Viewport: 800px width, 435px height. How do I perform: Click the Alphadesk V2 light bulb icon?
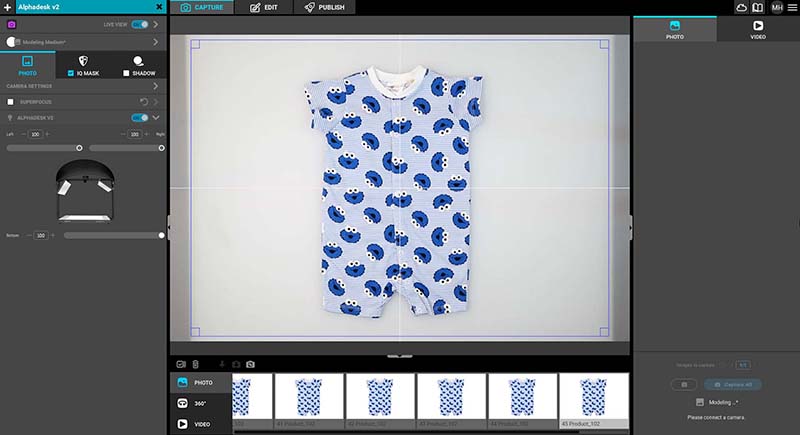tap(10, 118)
